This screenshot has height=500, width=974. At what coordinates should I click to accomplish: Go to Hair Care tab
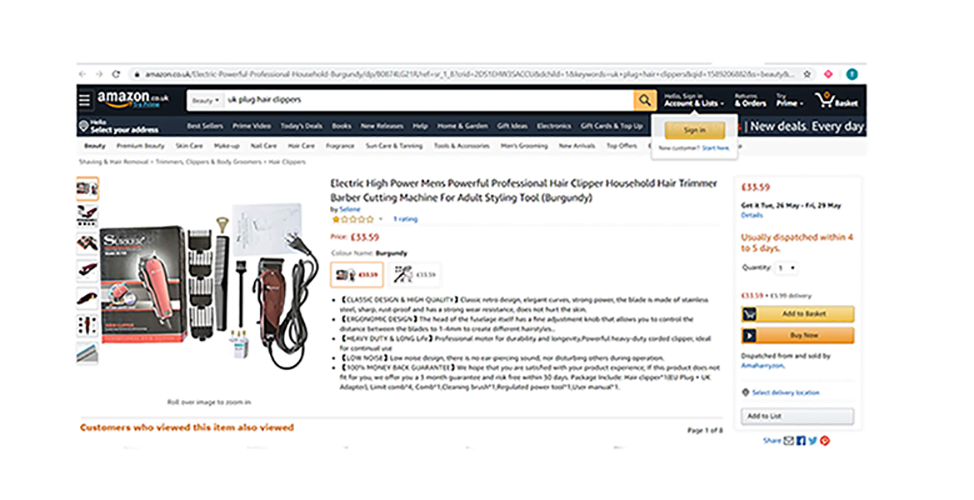click(301, 146)
